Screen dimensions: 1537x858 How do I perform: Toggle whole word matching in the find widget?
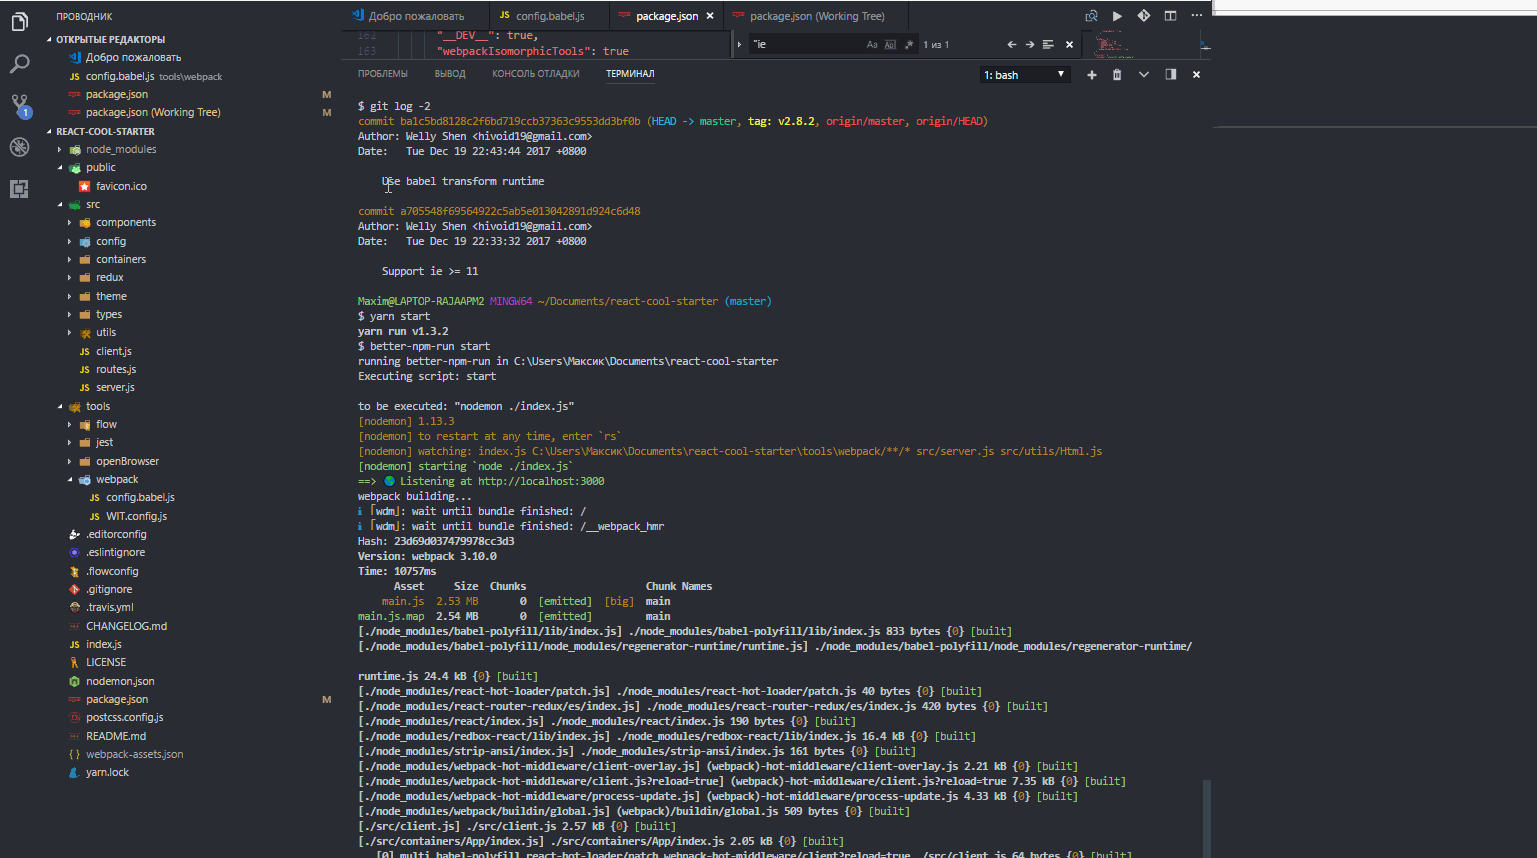[888, 44]
